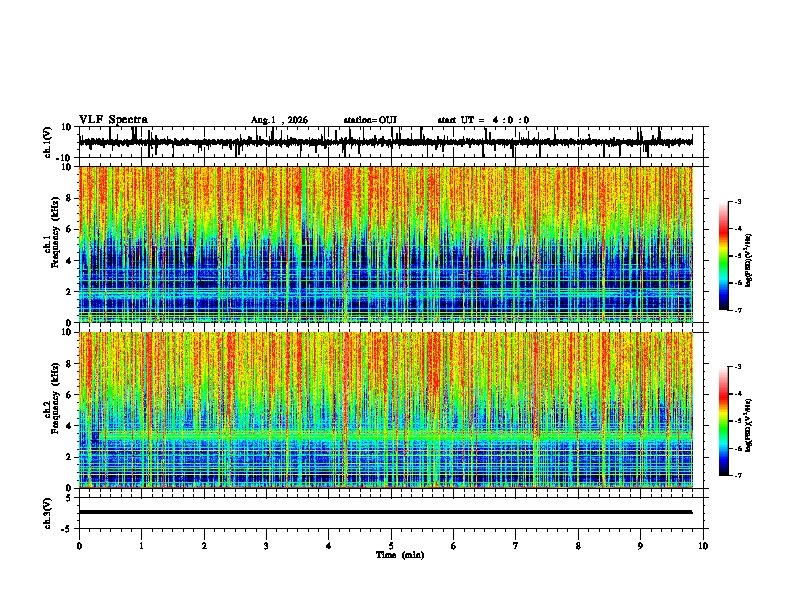Click the "Time (min)" axis label
This screenshot has height=612, width=792.
tap(400, 555)
